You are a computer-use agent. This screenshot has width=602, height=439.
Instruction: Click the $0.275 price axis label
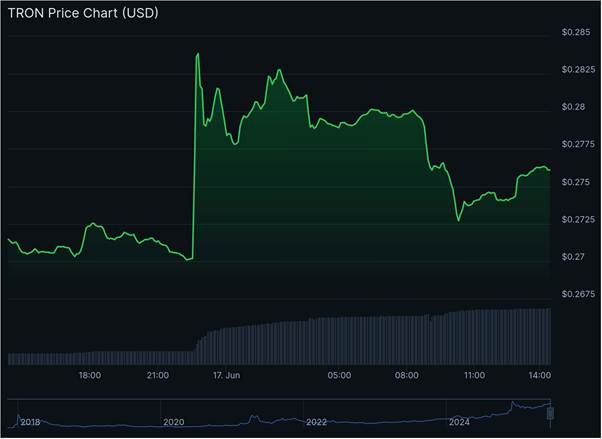(x=576, y=182)
